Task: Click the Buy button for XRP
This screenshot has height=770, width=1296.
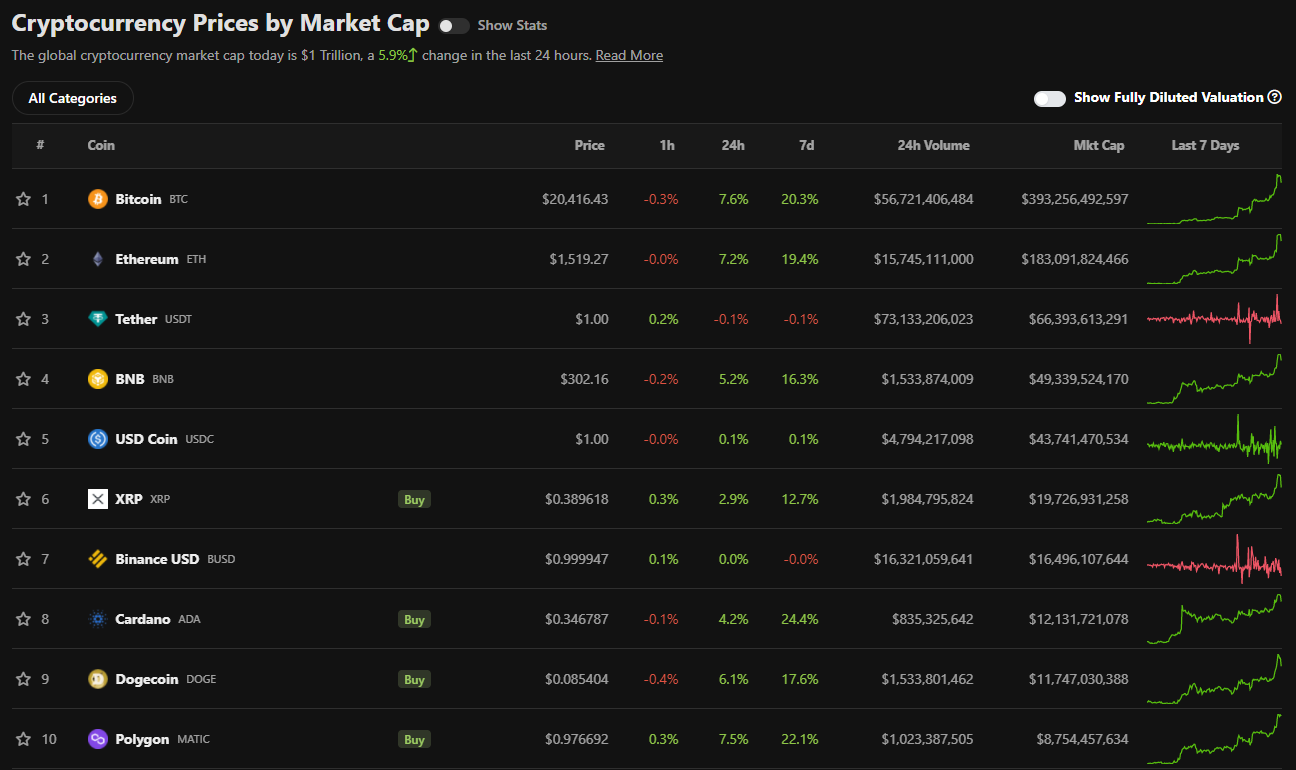Action: click(414, 499)
